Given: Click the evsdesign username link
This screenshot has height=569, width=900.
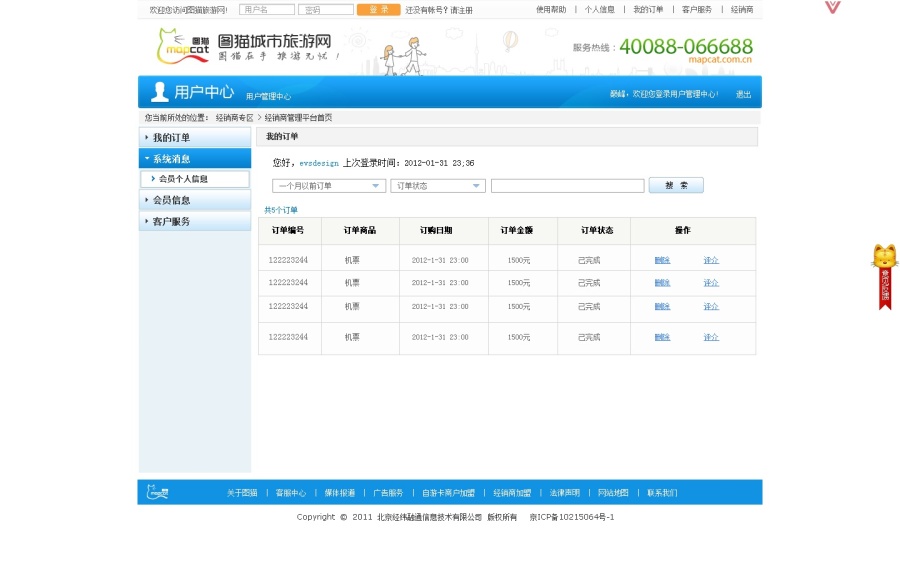Looking at the screenshot, I should tap(319, 163).
